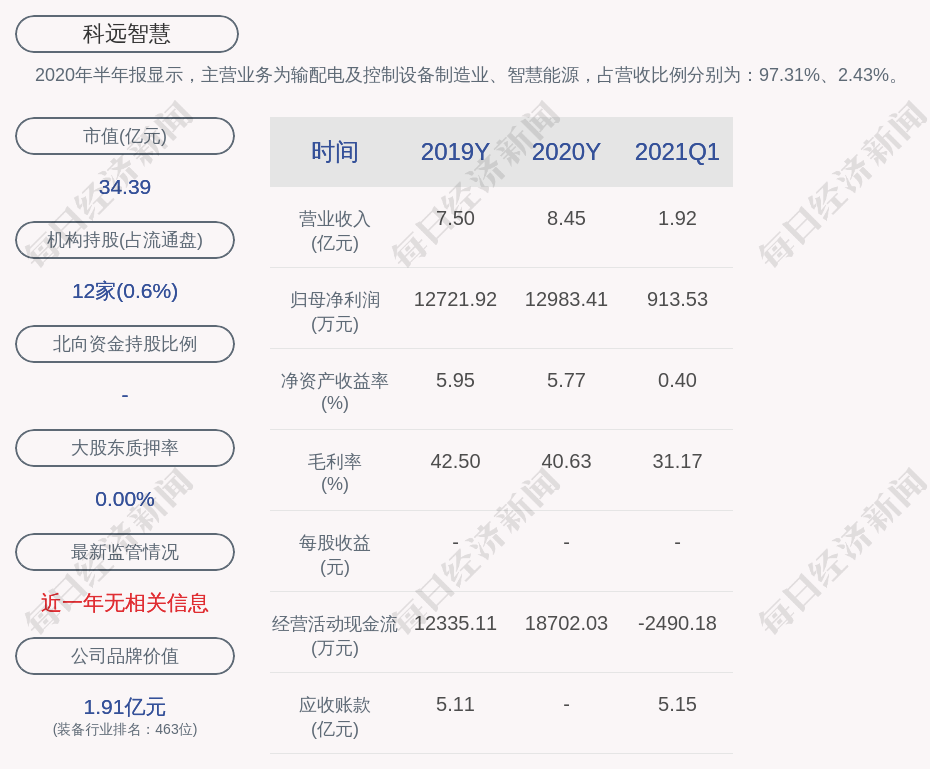Click the 0.40 ROE cell
The image size is (930, 769).
click(x=677, y=380)
